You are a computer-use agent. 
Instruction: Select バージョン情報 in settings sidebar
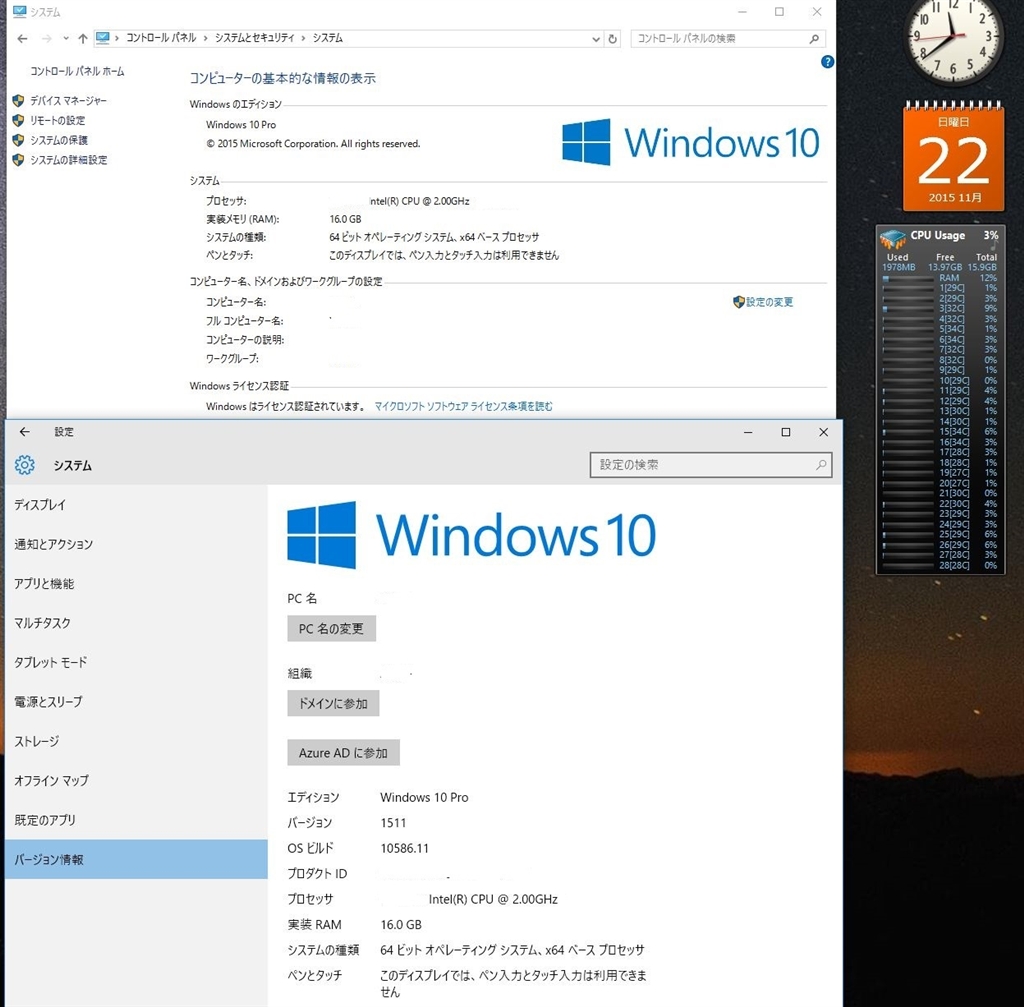136,859
